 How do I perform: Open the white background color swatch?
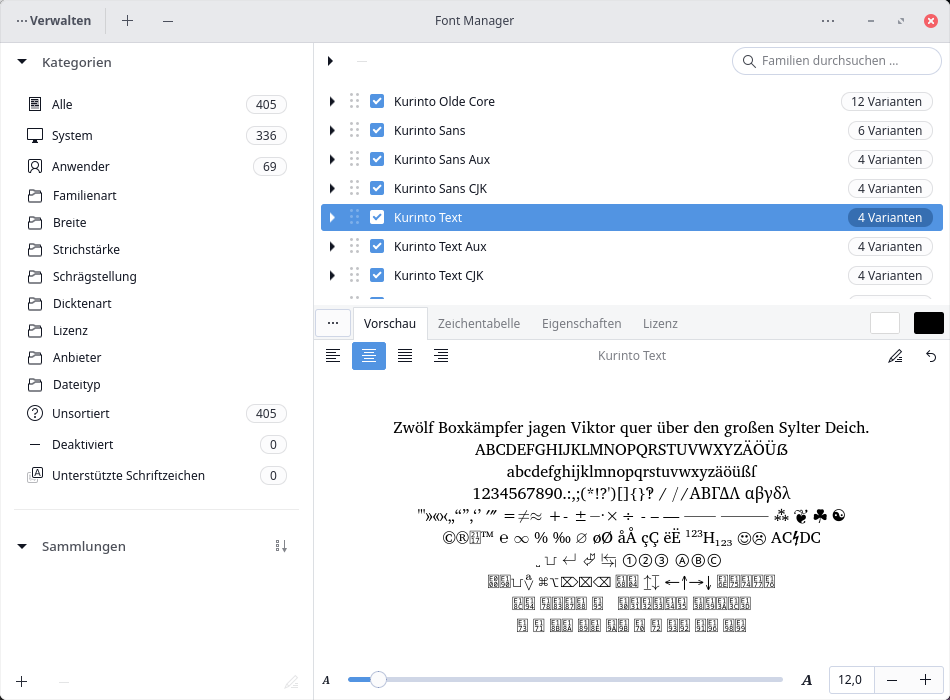coord(885,323)
